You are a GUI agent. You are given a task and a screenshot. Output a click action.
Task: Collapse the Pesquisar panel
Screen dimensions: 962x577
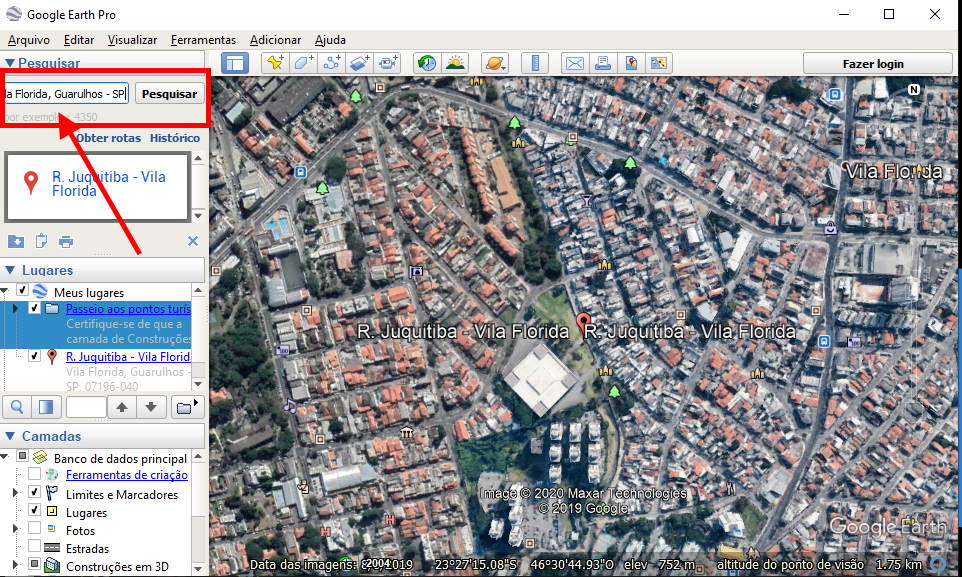10,63
